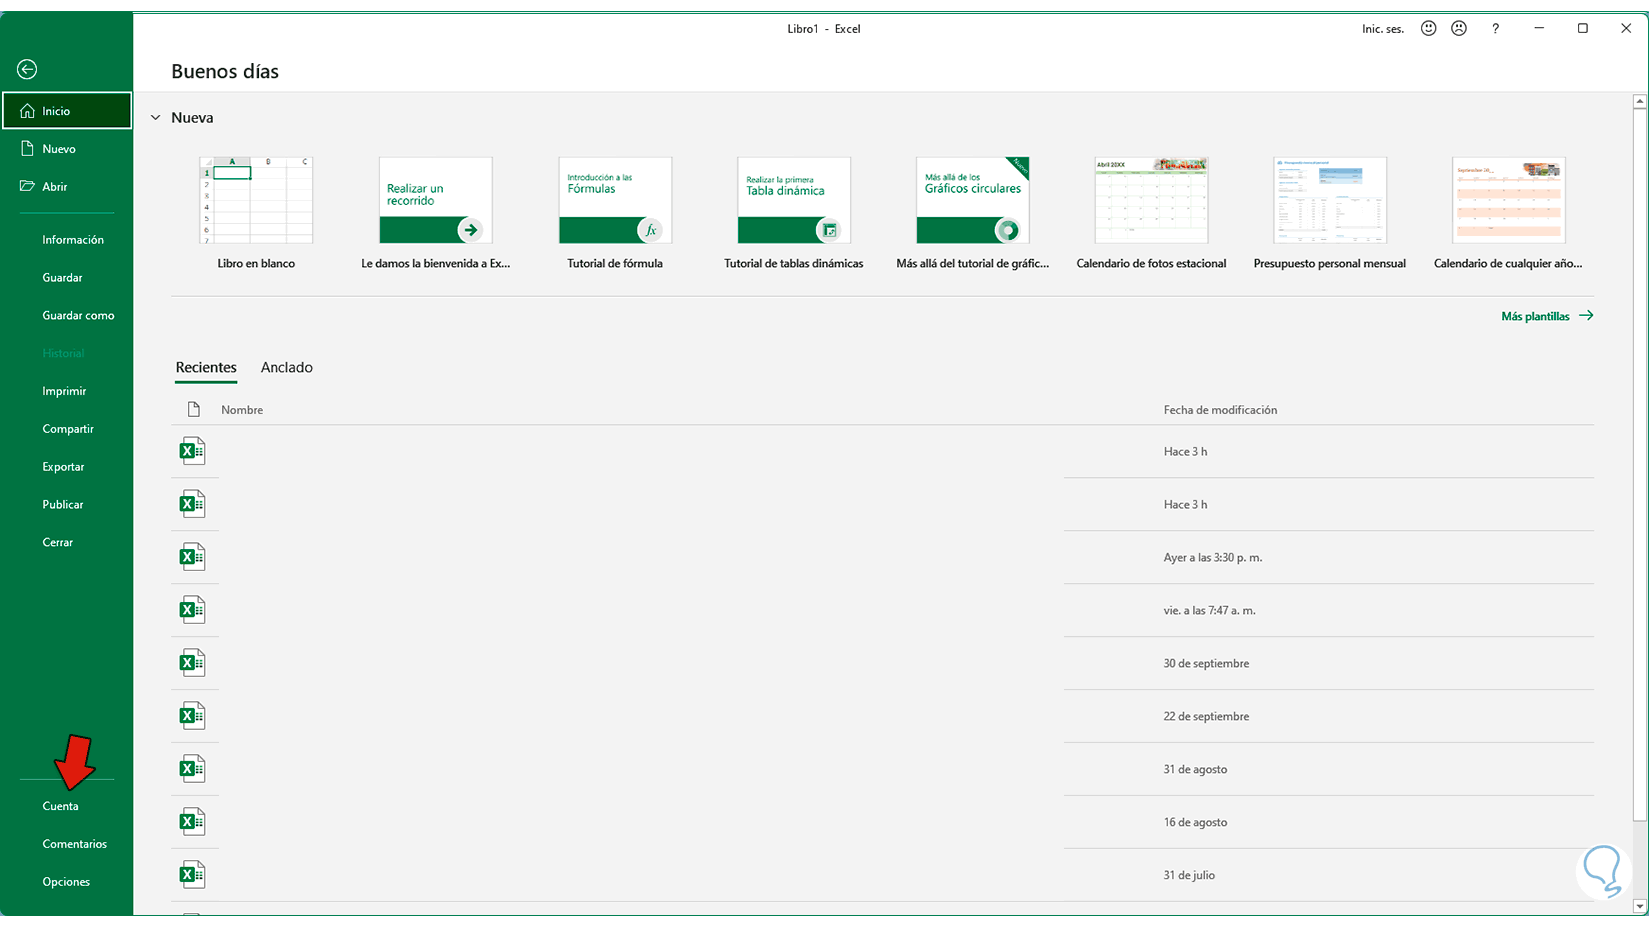1649x928 pixels.
Task: Click the back arrow to return to workbook
Action: coord(27,69)
